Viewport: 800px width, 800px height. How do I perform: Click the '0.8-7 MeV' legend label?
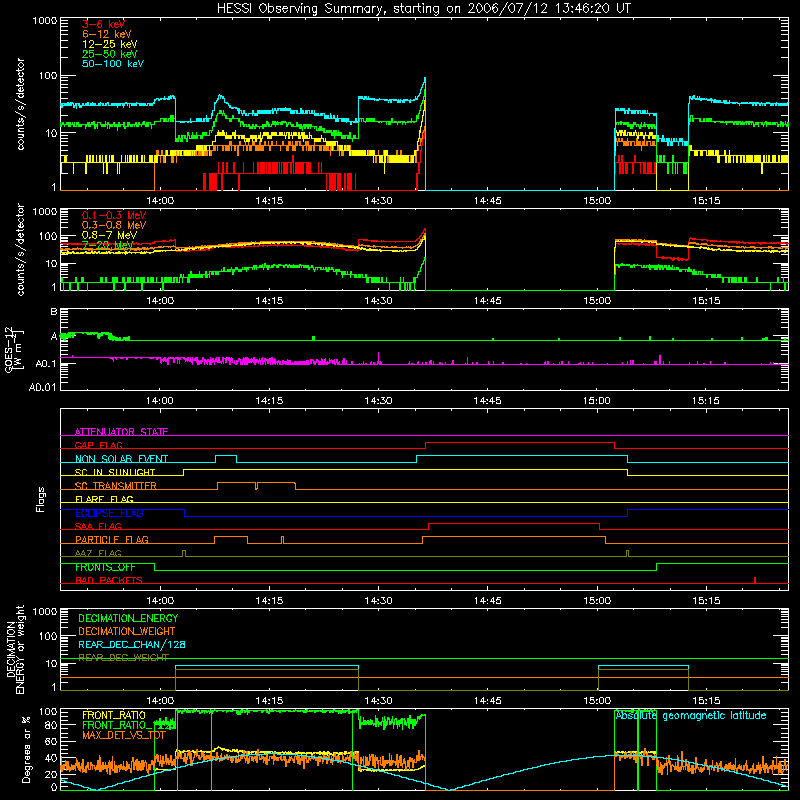(110, 235)
